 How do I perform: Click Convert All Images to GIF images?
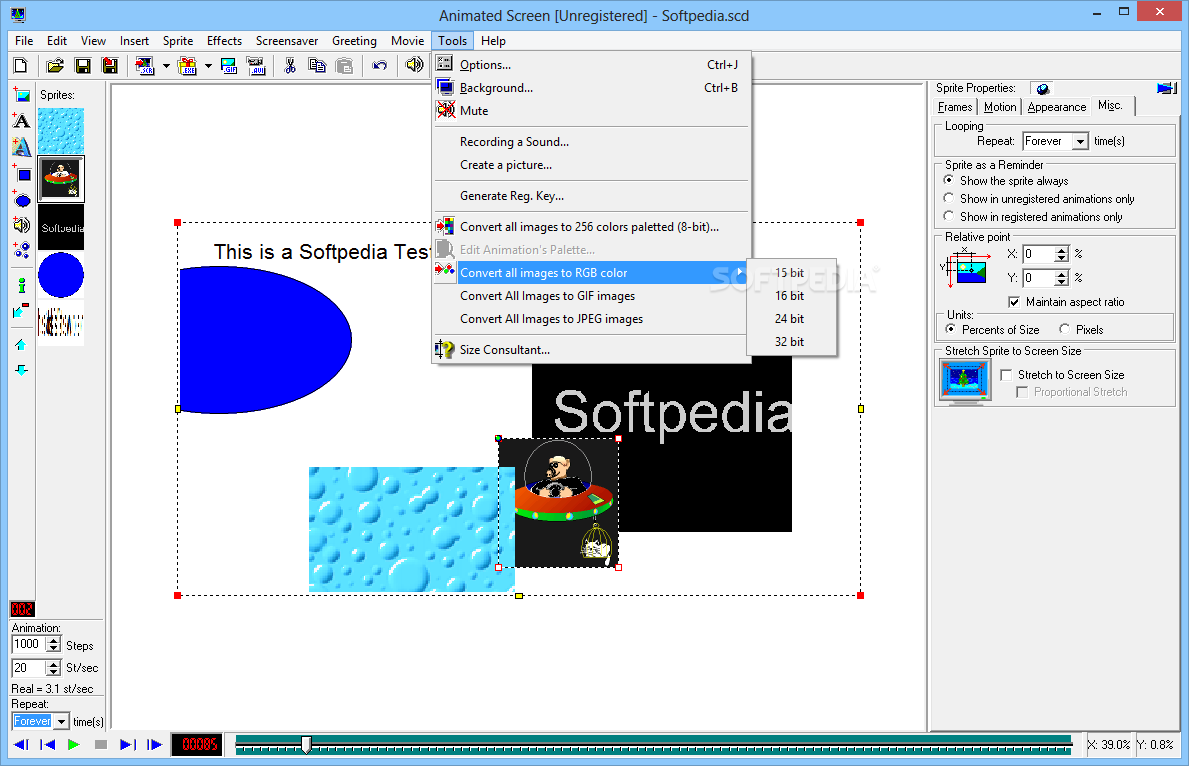tap(591, 296)
